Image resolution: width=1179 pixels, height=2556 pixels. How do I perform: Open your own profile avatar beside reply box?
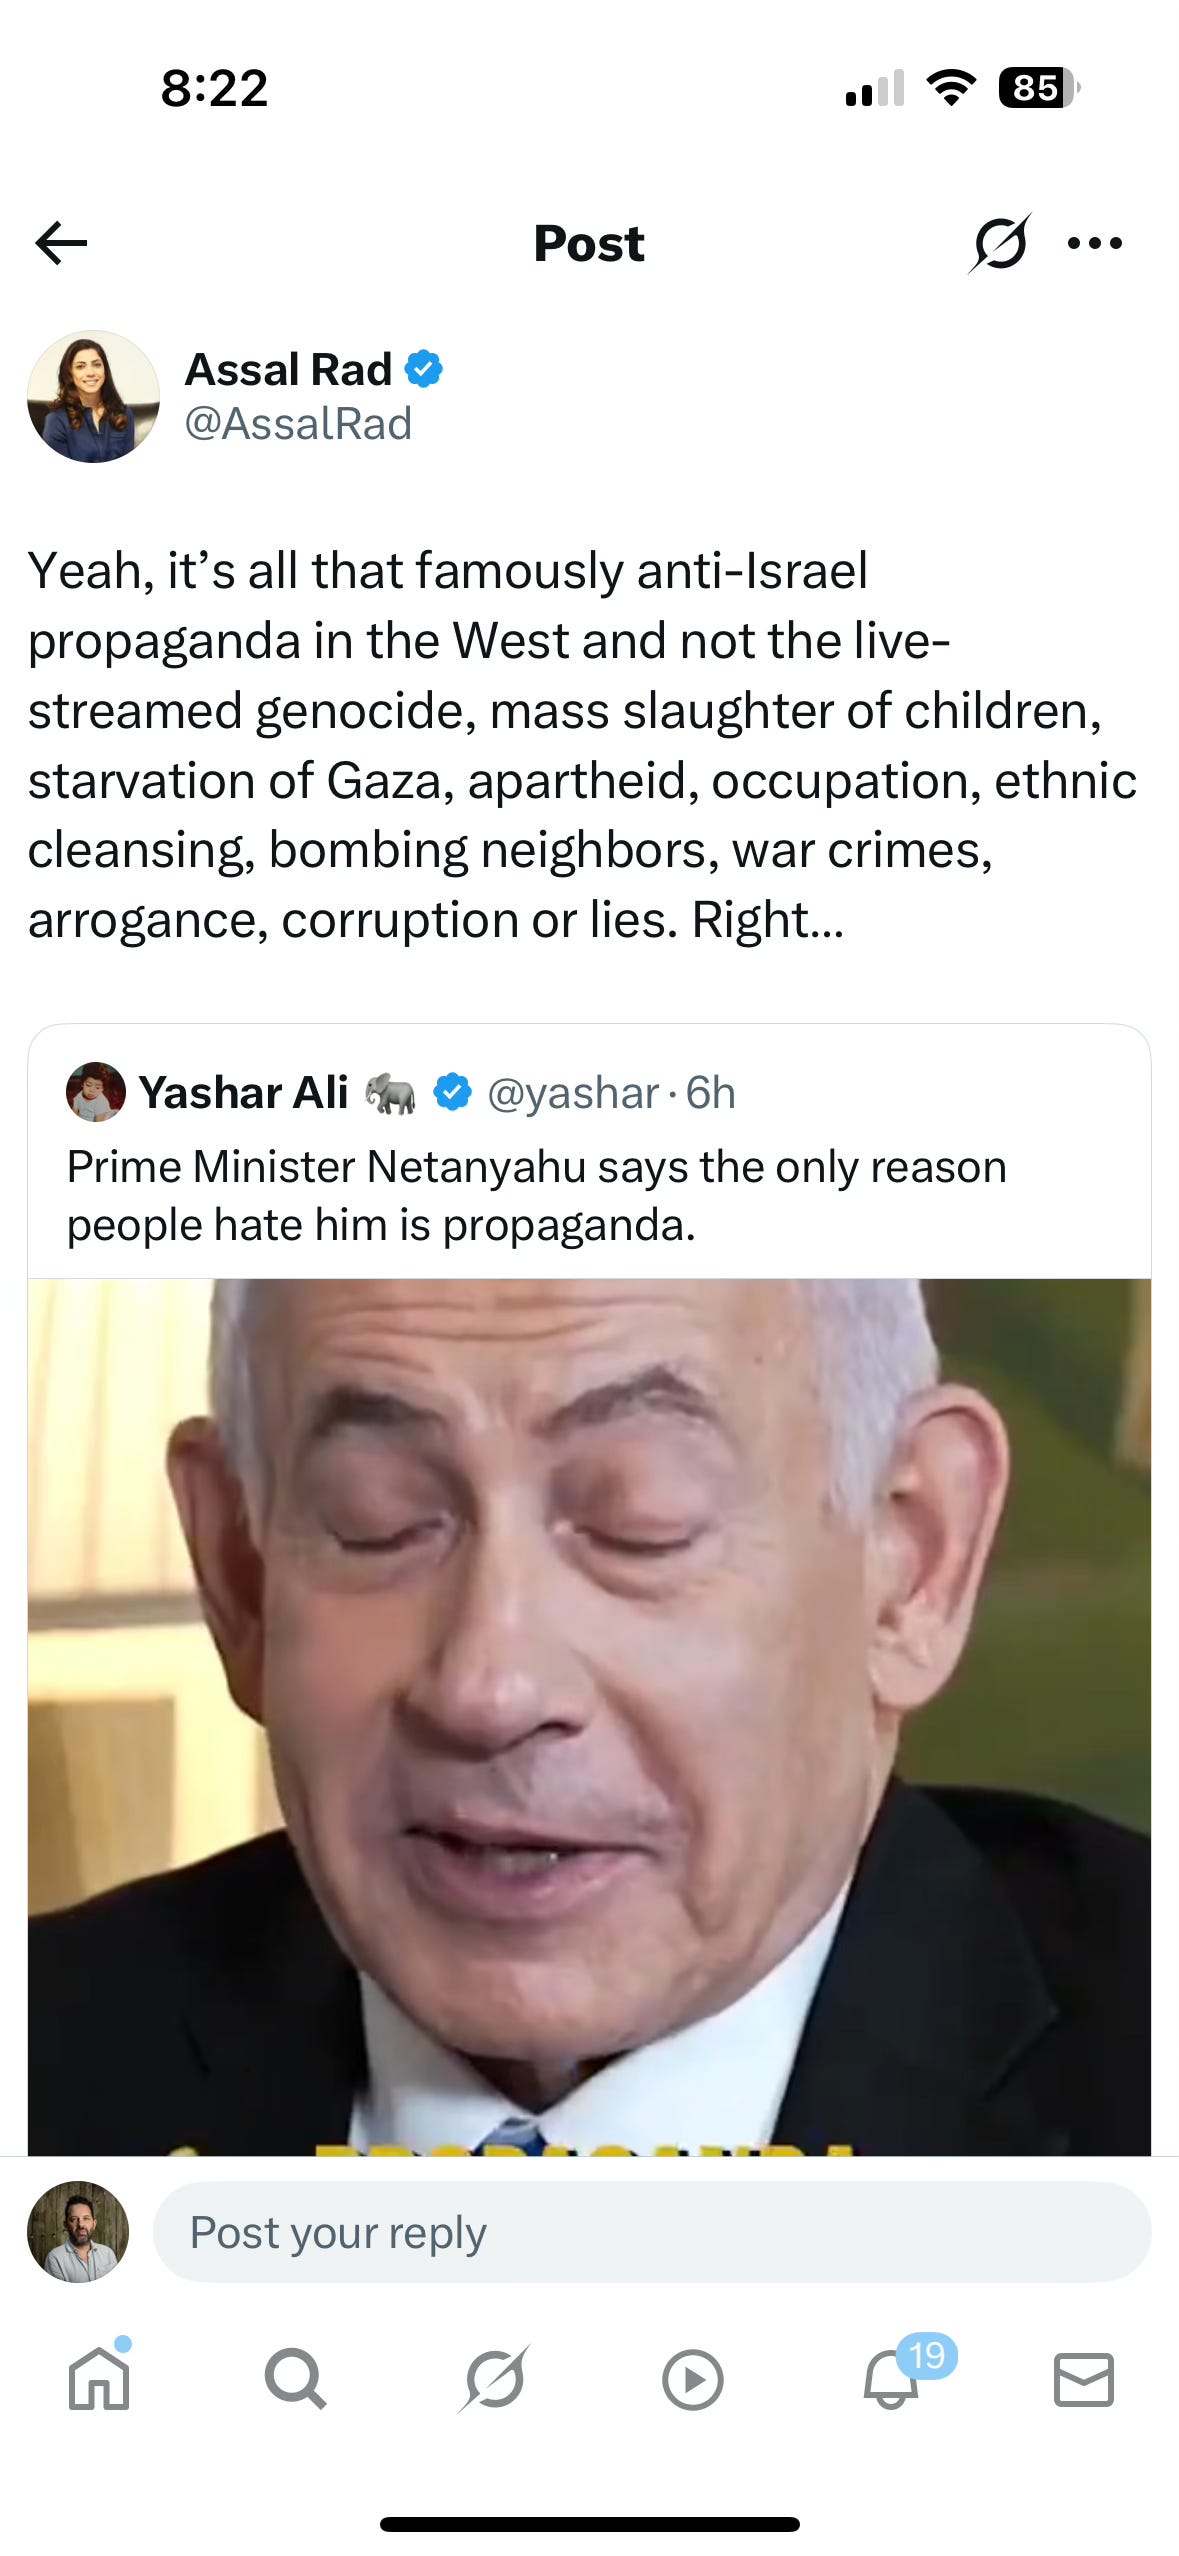point(78,2232)
